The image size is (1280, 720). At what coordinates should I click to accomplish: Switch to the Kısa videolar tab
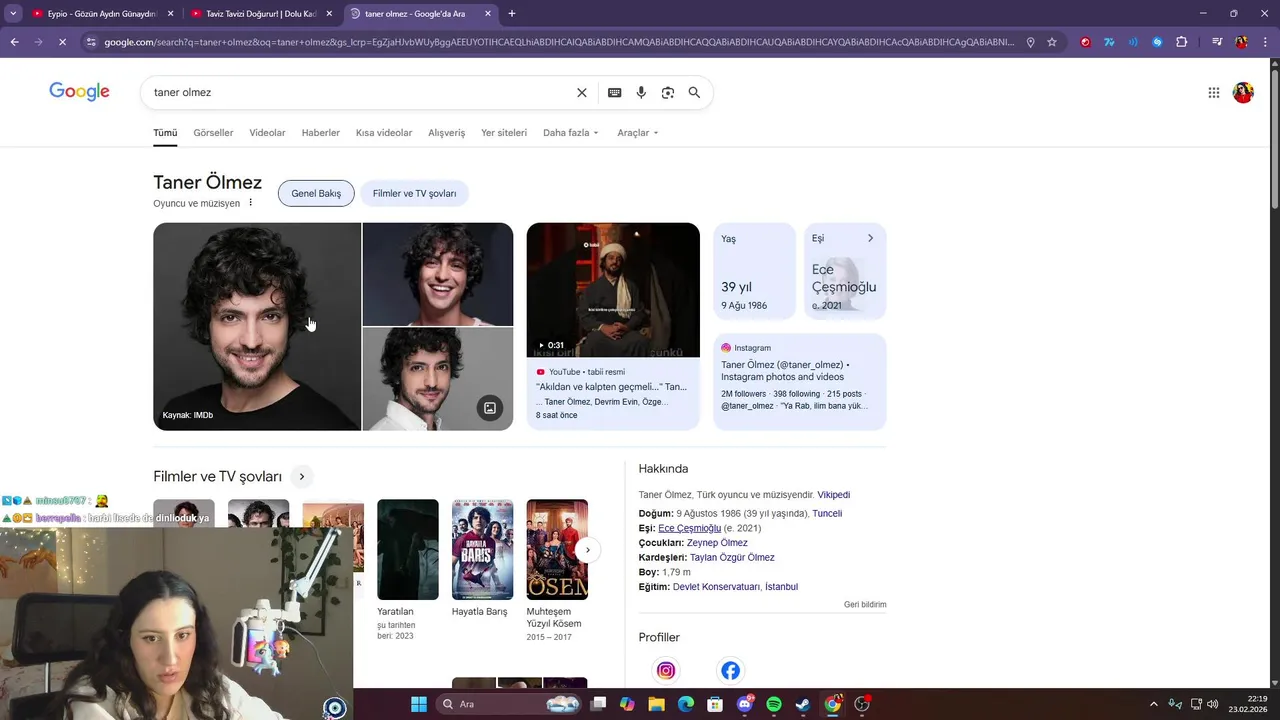384,133
